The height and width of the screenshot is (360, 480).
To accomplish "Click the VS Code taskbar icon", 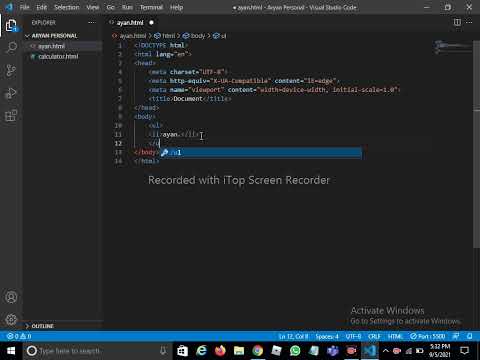I will pos(370,351).
